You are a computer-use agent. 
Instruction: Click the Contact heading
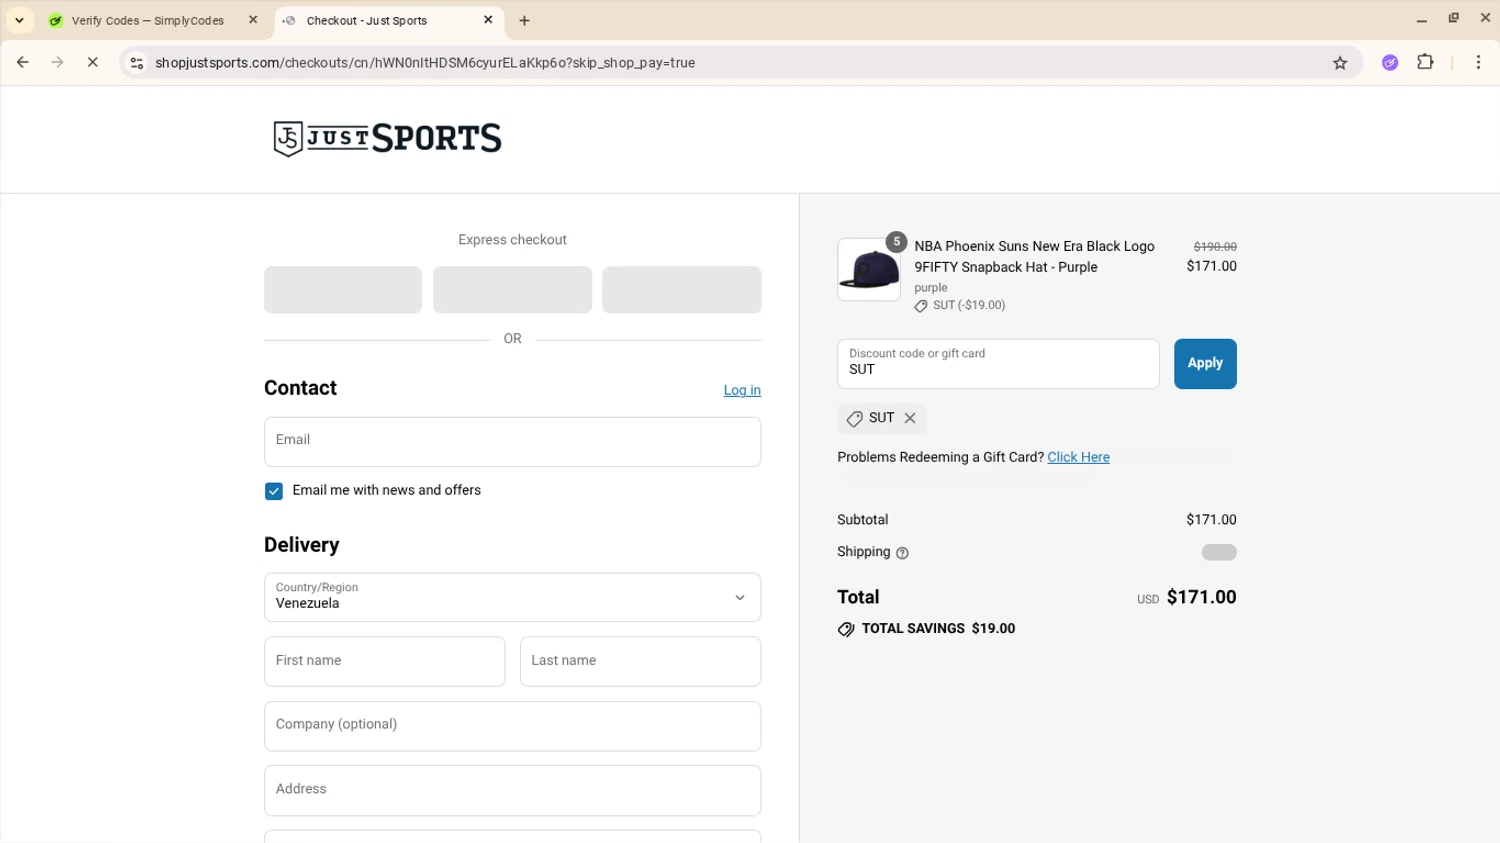(x=300, y=388)
